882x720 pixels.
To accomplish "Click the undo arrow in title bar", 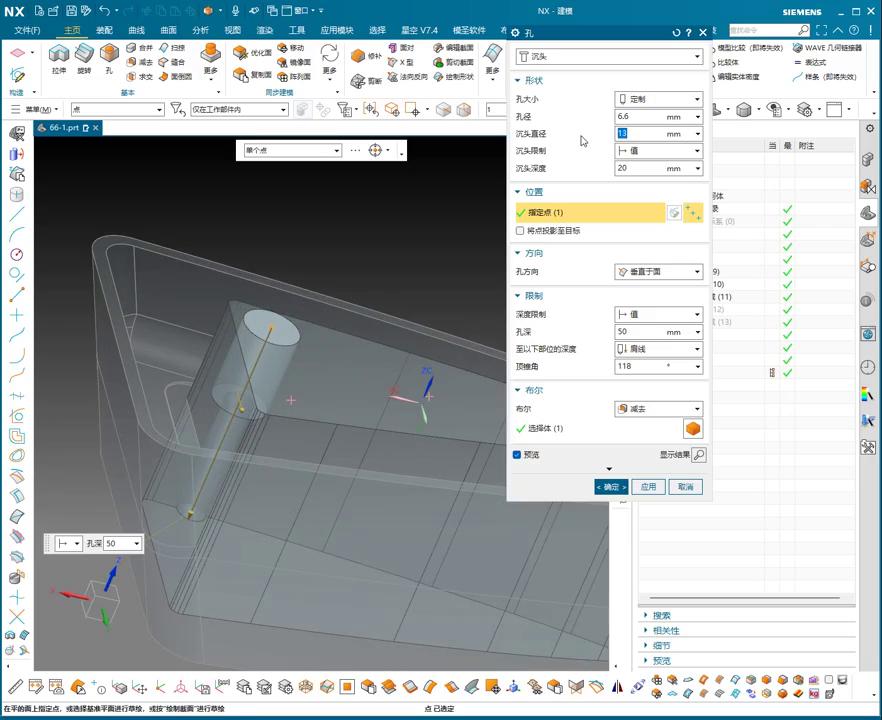I will (x=104, y=10).
